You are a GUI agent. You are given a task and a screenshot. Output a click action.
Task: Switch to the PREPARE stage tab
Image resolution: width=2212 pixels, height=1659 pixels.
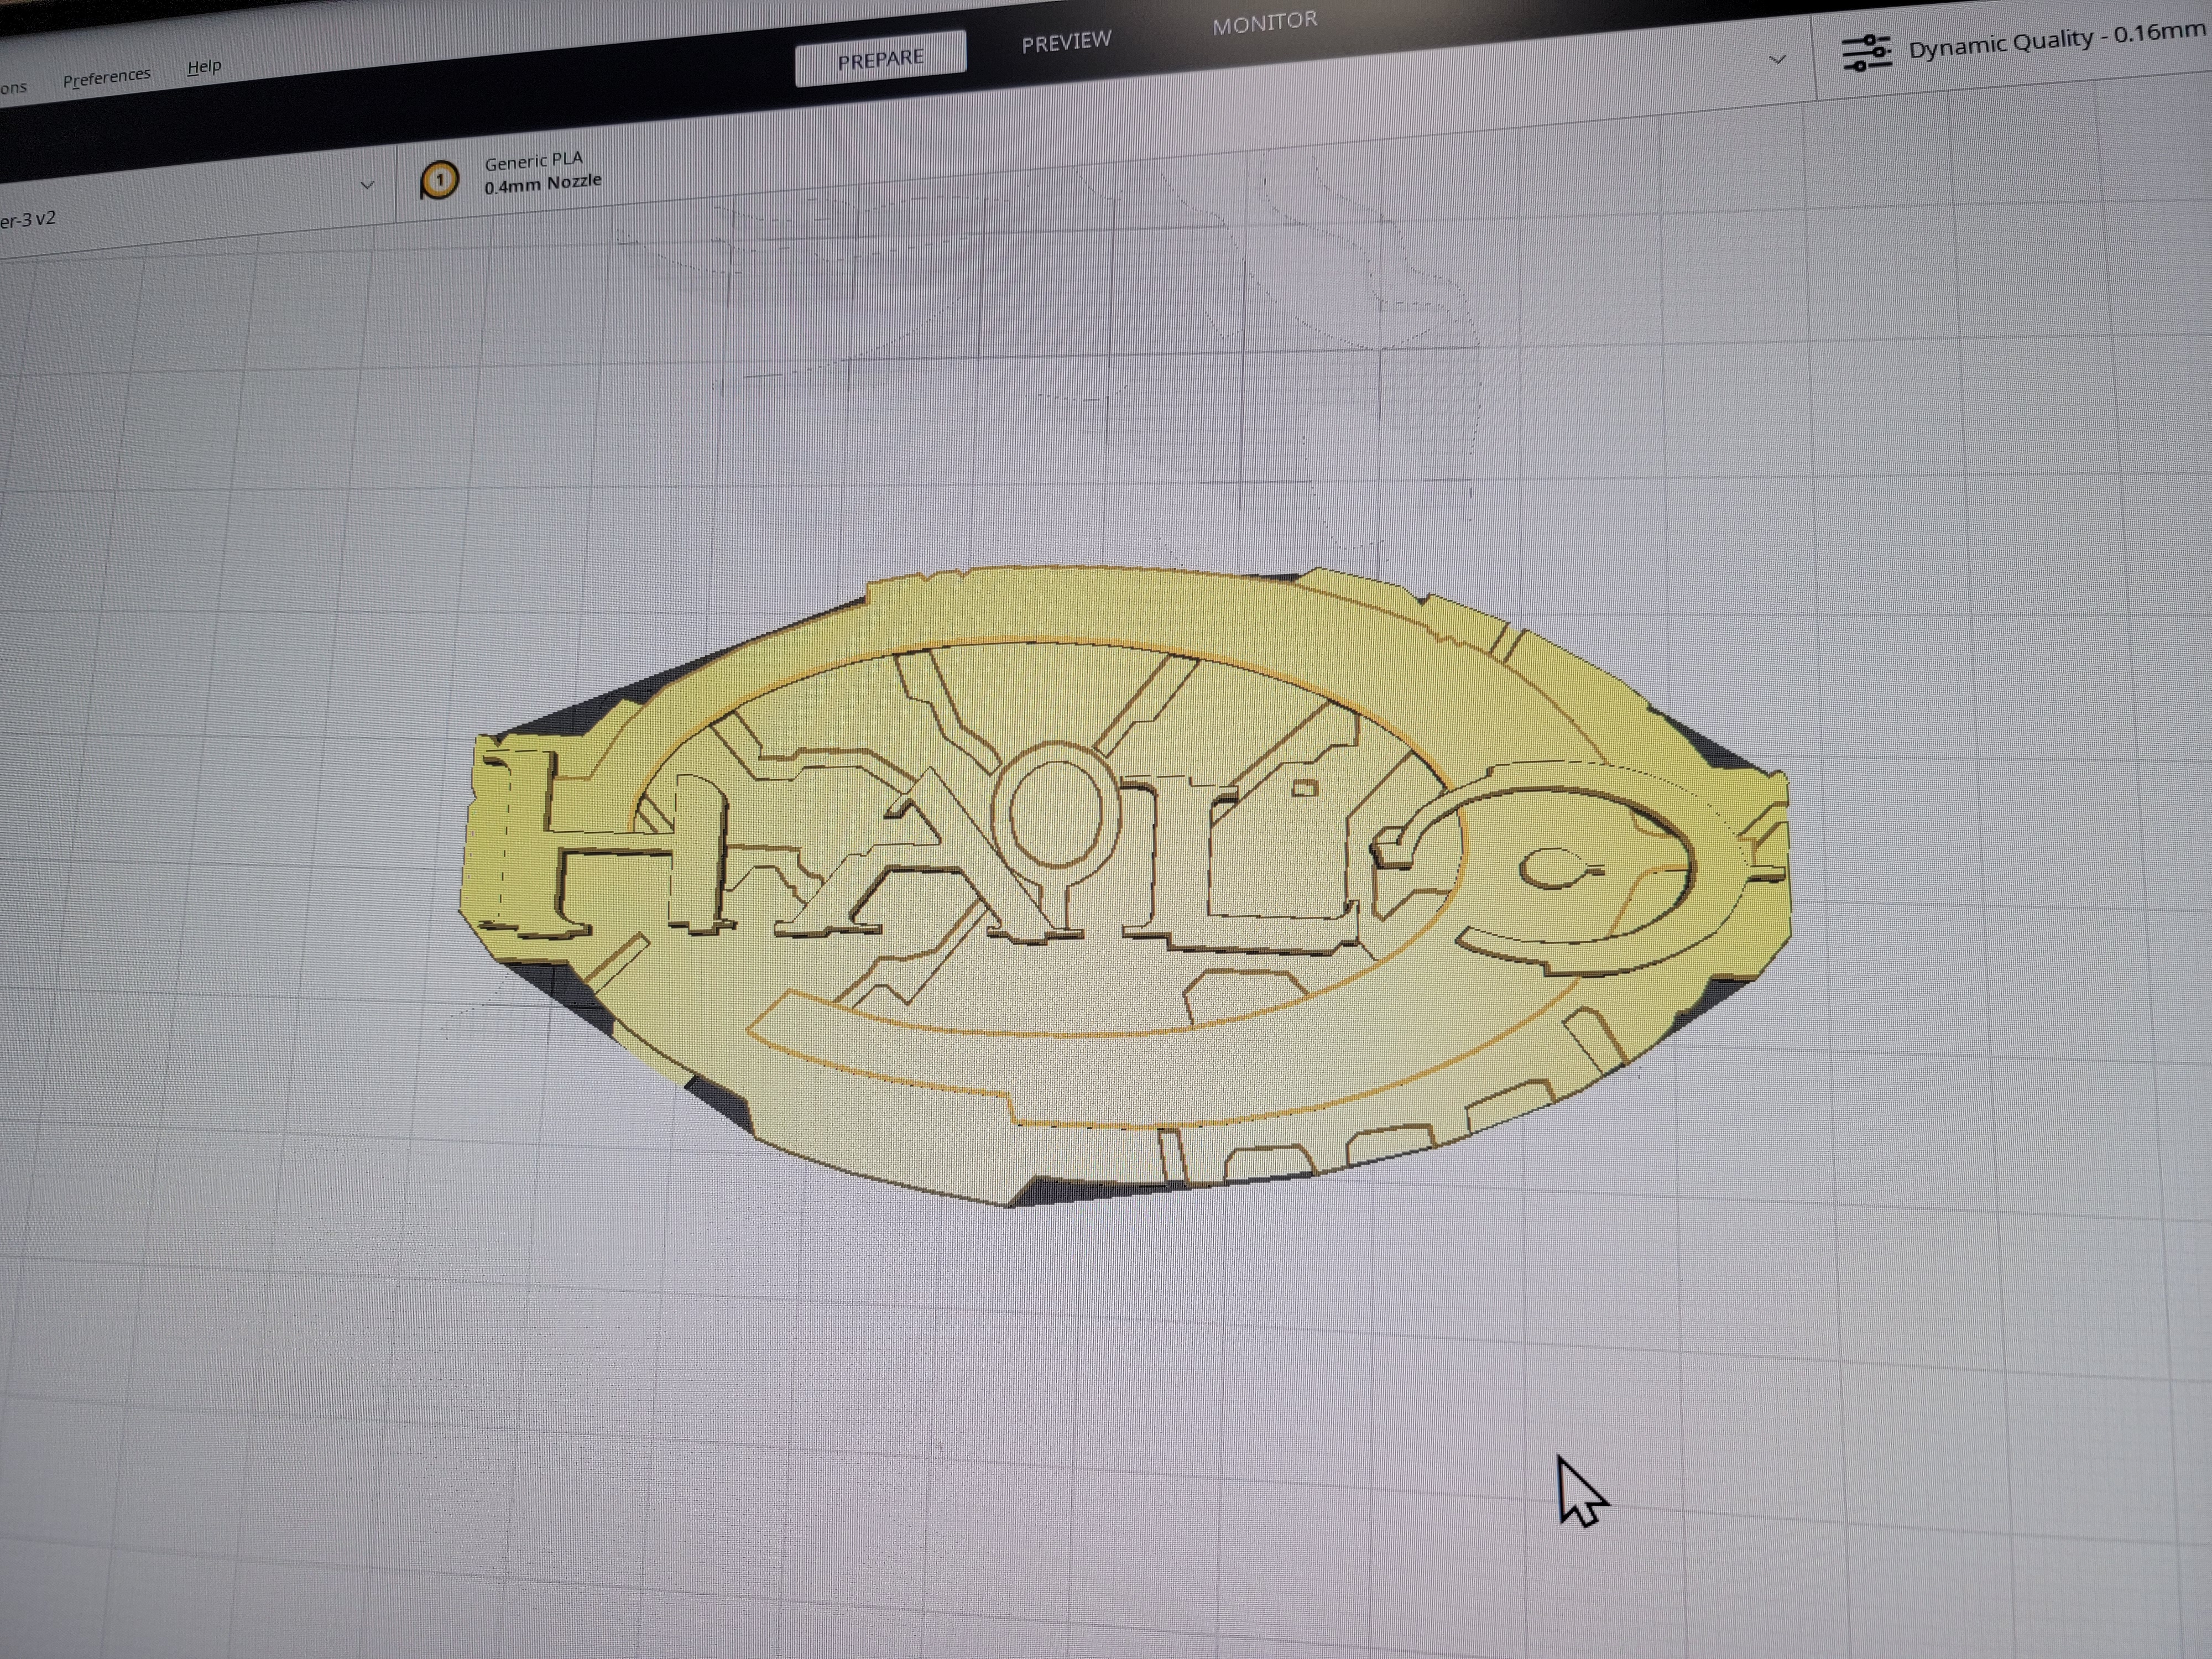pos(880,59)
